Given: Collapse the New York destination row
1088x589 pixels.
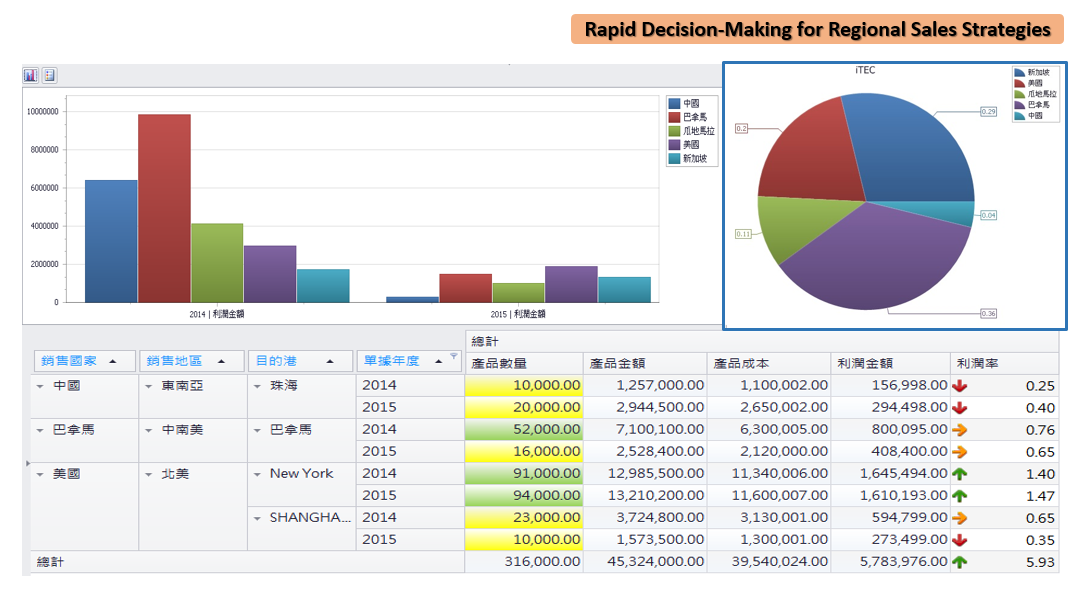Looking at the screenshot, I should click(x=257, y=474).
